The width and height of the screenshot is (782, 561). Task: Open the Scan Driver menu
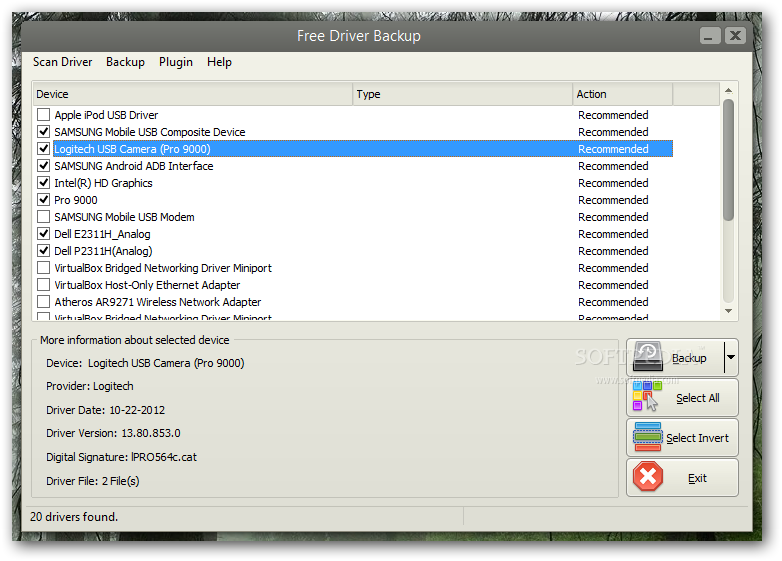coord(62,62)
